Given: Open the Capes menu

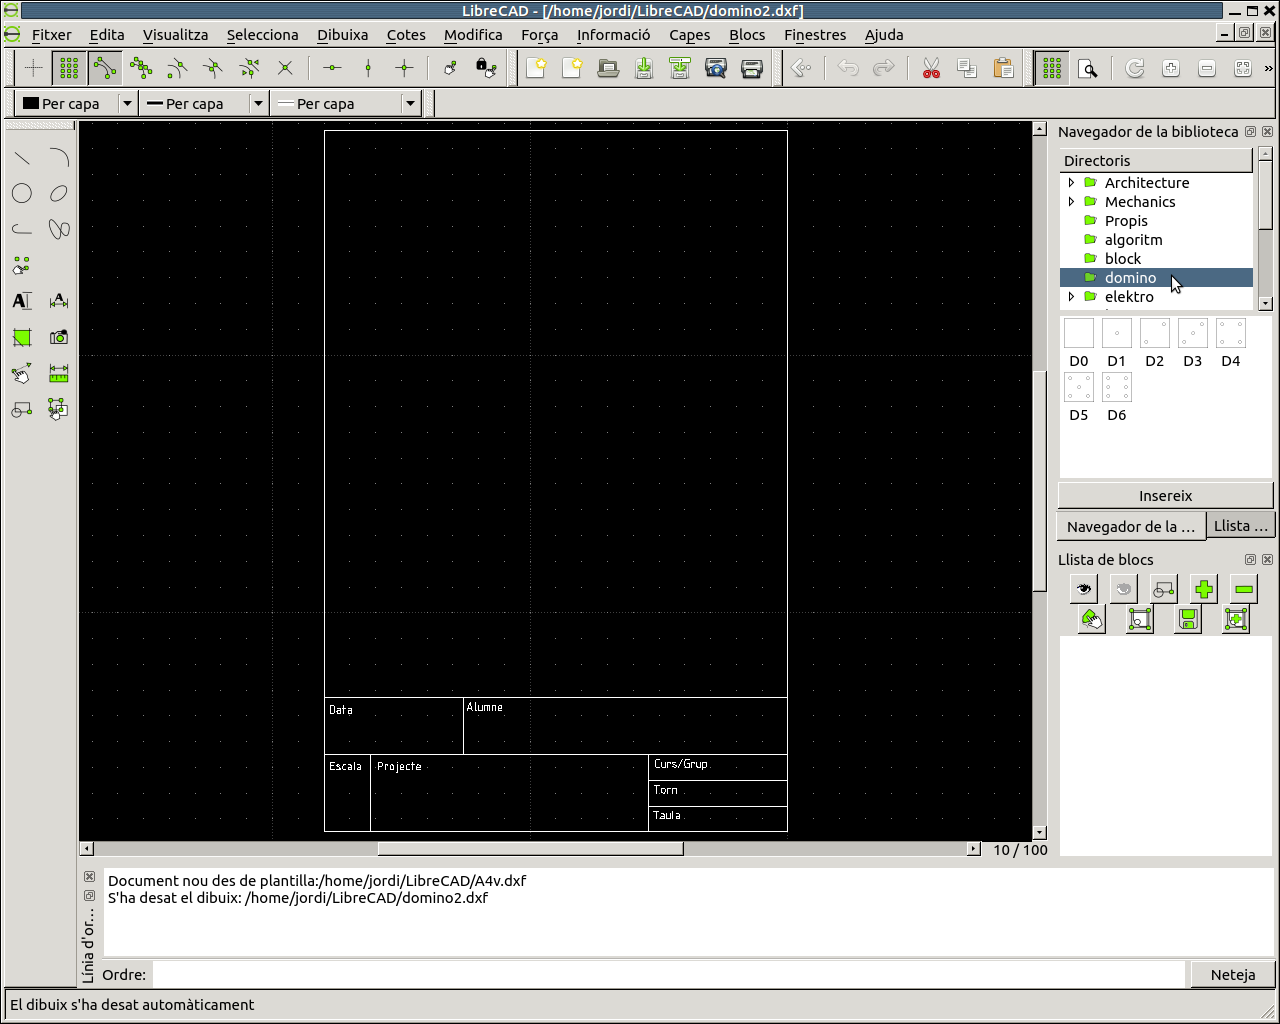Looking at the screenshot, I should (x=690, y=35).
